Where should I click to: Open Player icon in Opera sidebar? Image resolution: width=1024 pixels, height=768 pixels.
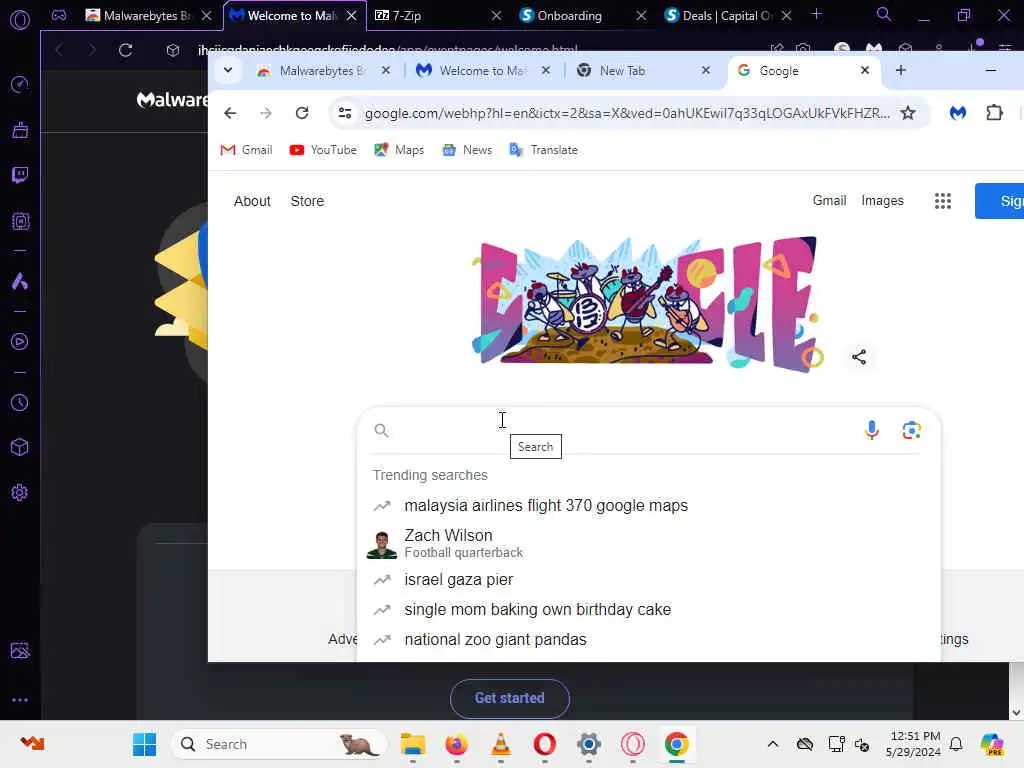click(20, 342)
